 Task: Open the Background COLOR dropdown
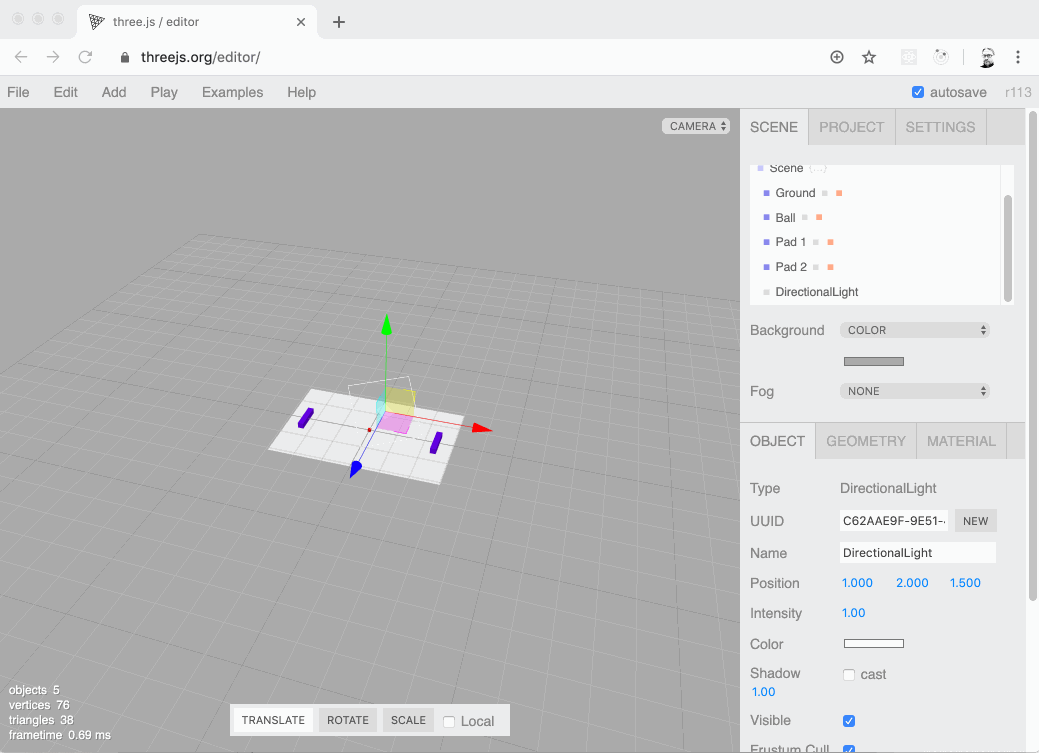[914, 330]
